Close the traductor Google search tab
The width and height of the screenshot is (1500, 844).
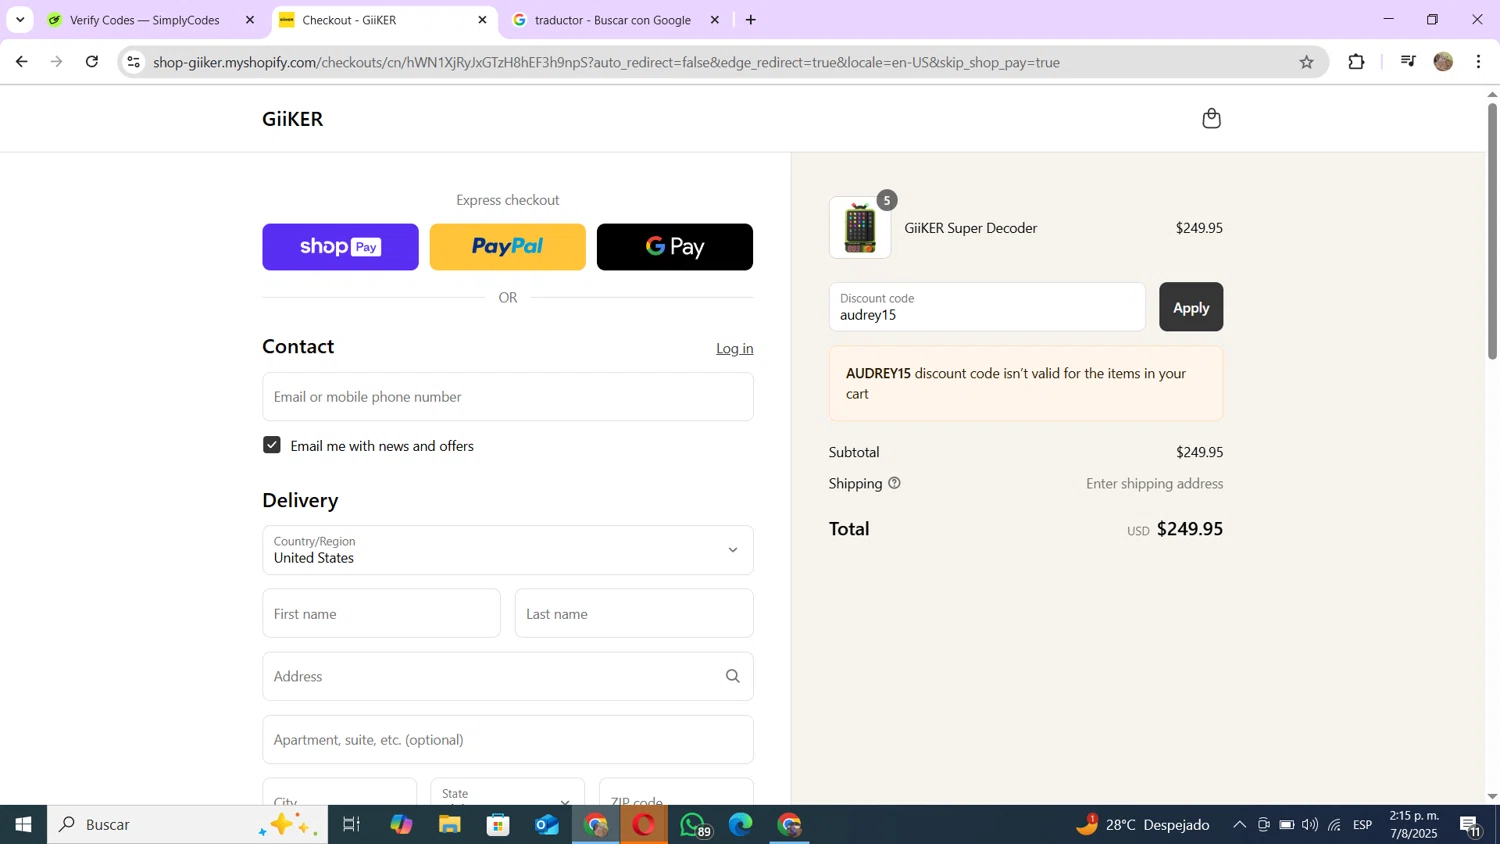(x=714, y=20)
